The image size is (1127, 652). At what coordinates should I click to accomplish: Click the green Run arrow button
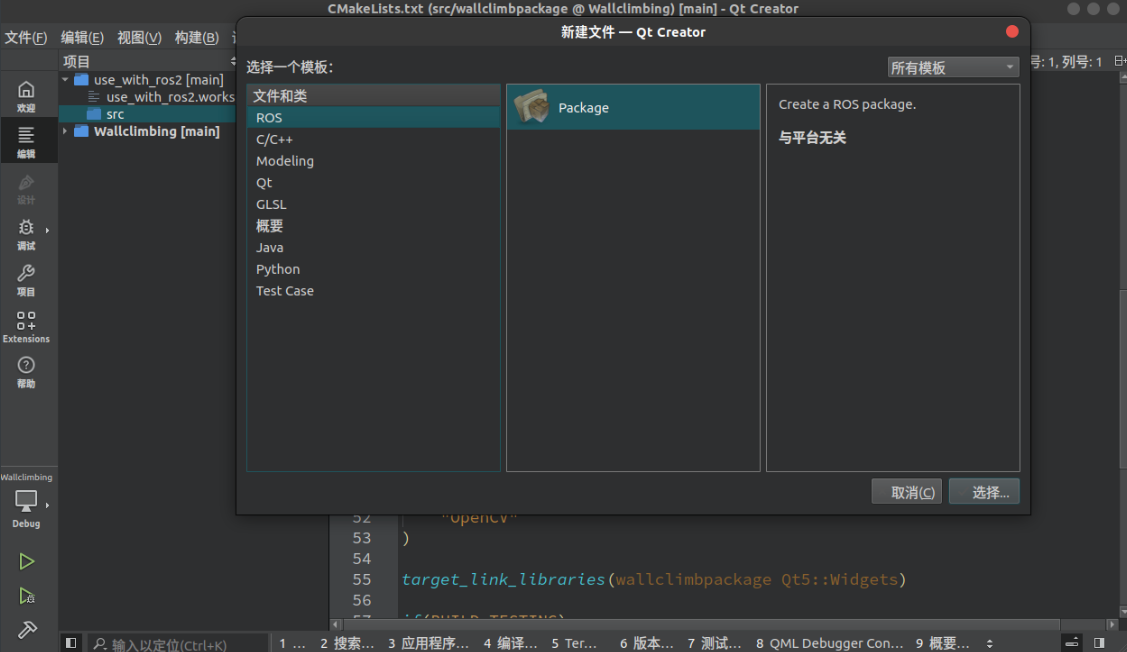pyautogui.click(x=27, y=561)
